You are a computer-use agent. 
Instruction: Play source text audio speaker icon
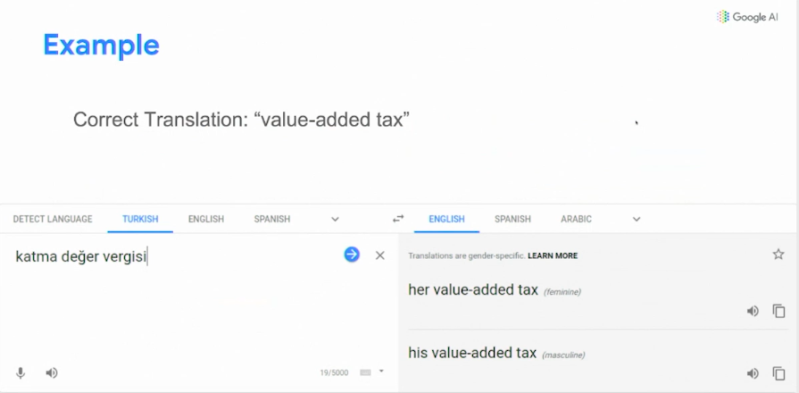coord(51,373)
